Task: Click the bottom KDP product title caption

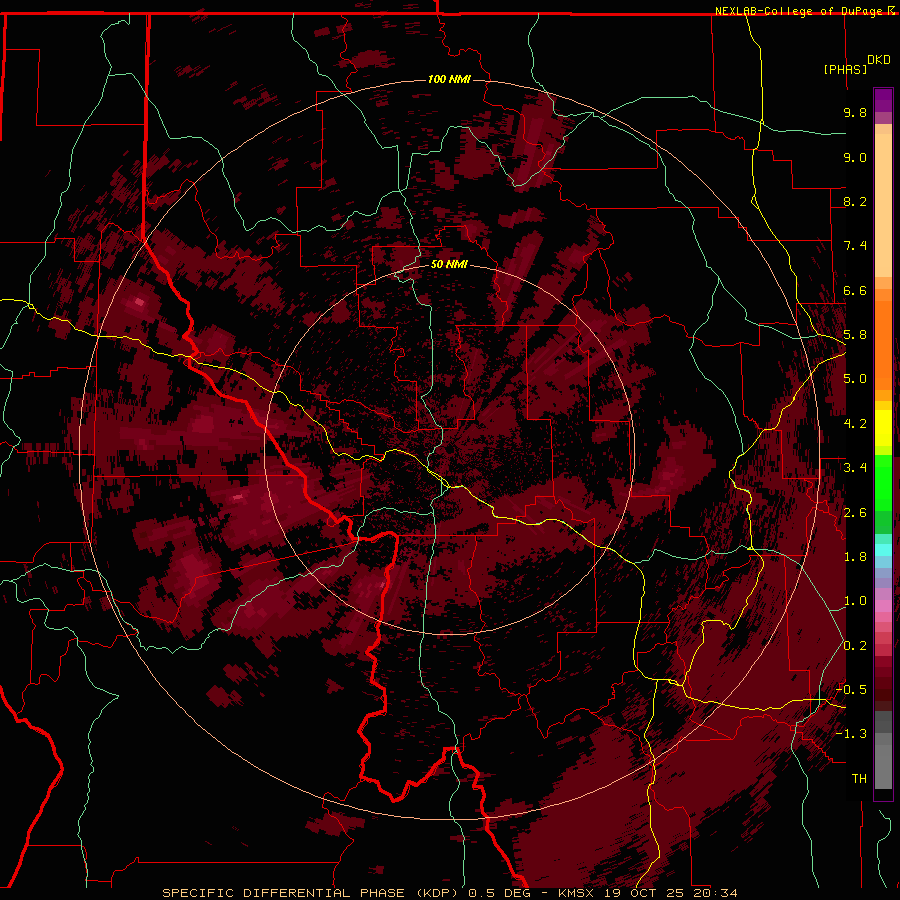Action: pos(450,893)
